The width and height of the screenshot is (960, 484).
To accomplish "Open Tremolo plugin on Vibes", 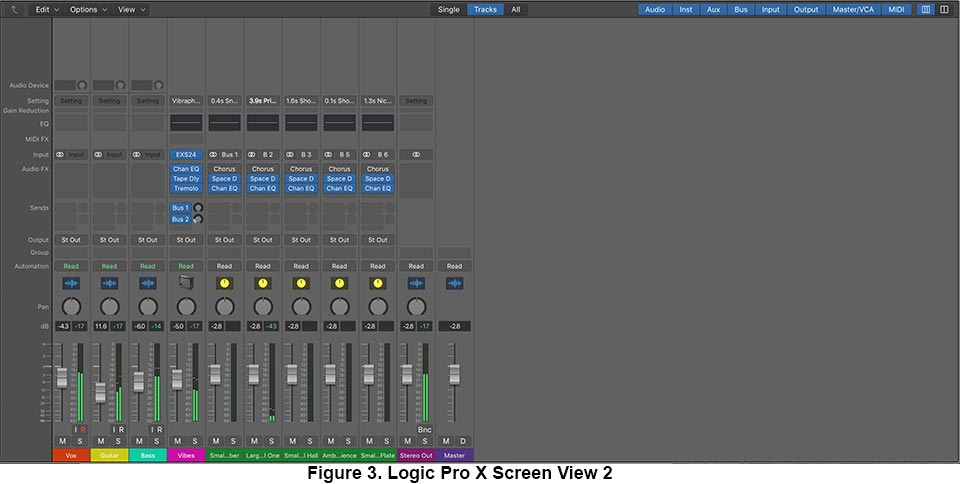I will pyautogui.click(x=186, y=188).
